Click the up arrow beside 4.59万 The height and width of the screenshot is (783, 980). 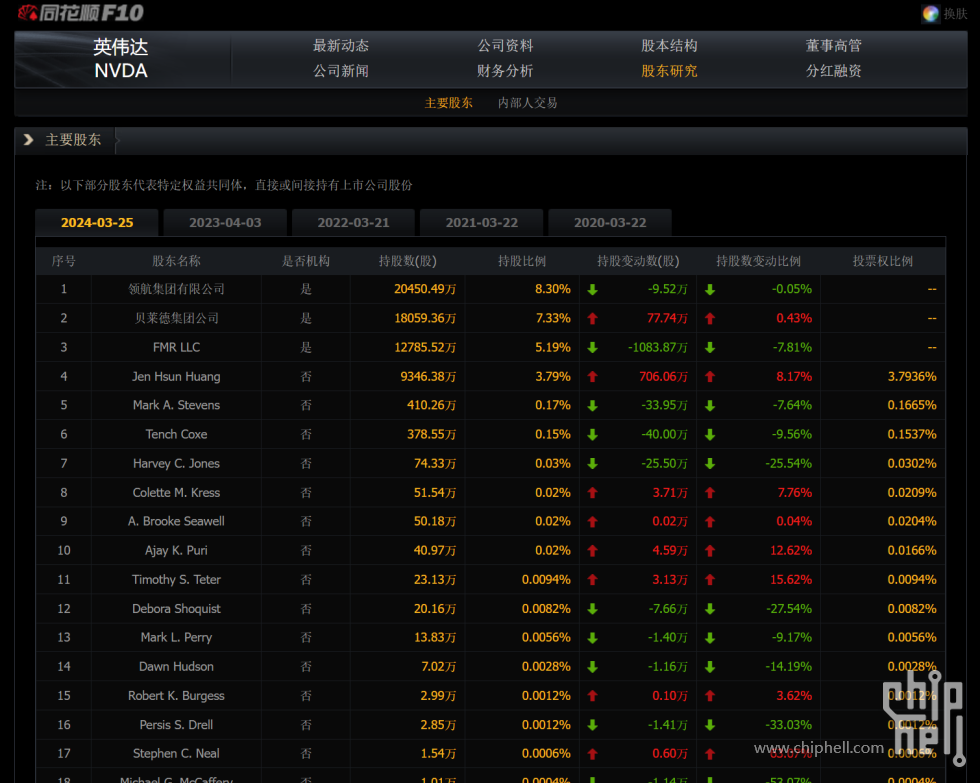[592, 551]
